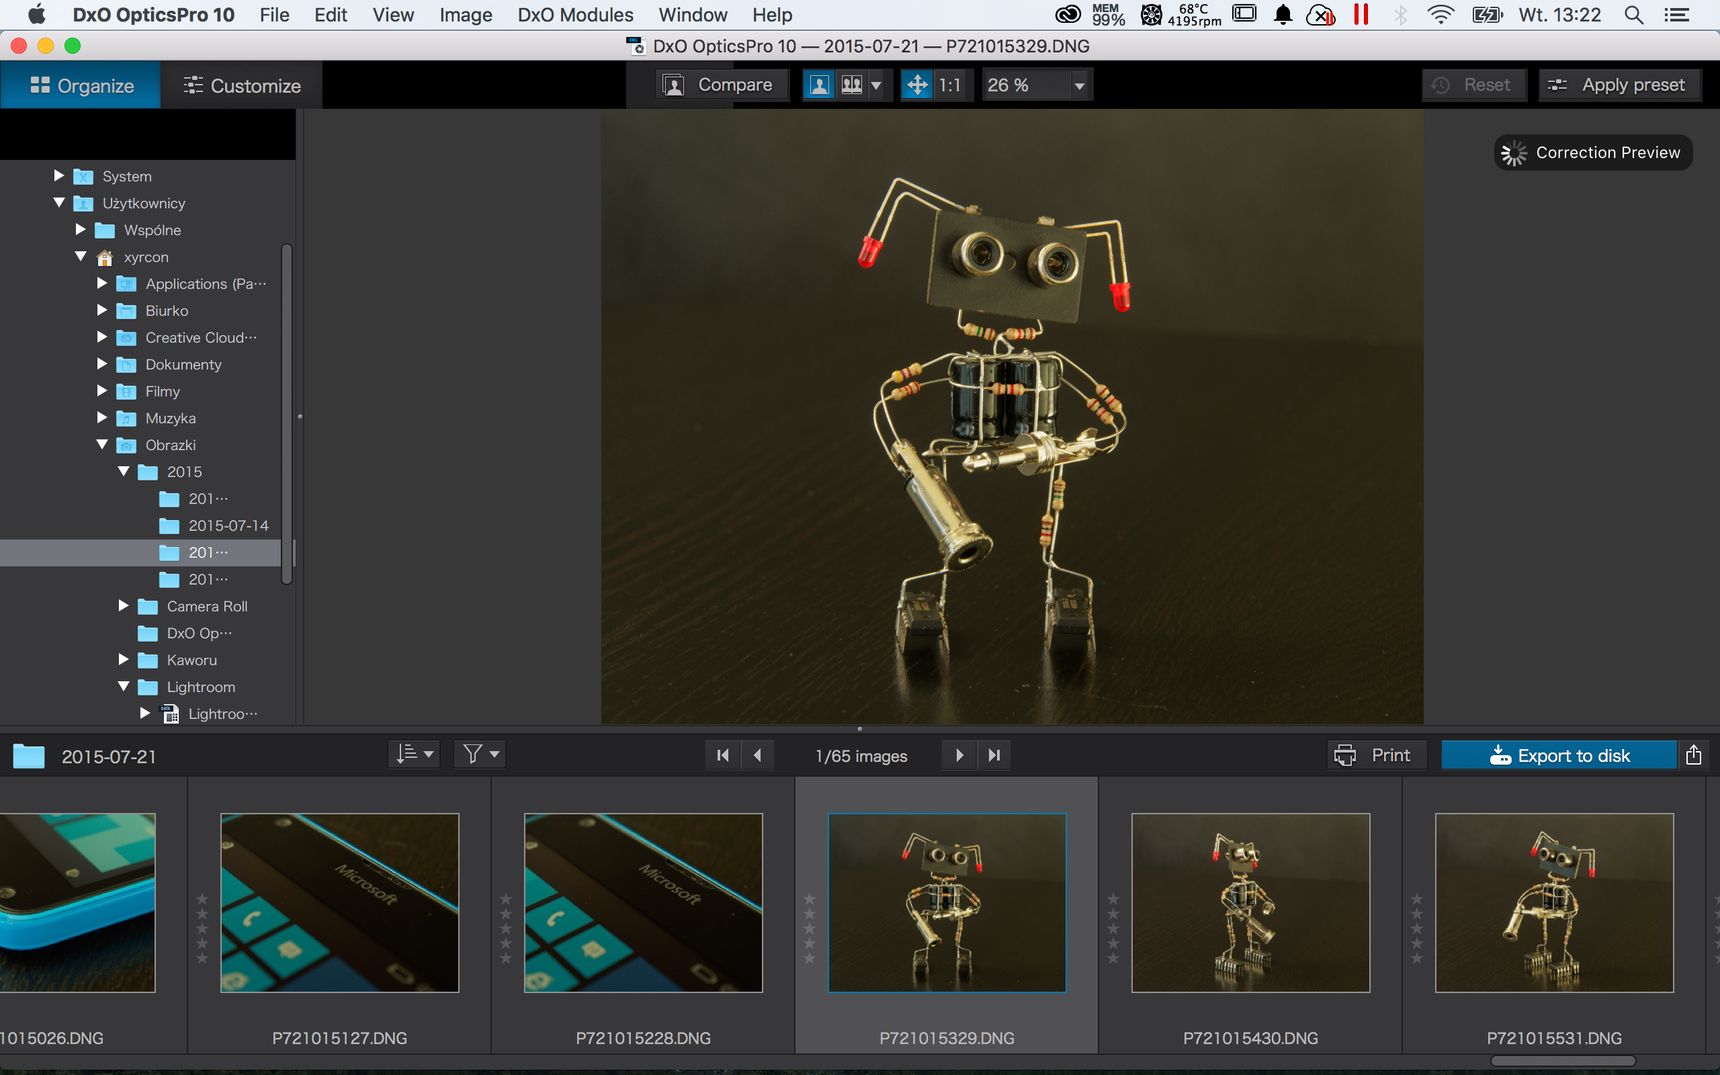Click Apply preset button
The height and width of the screenshot is (1075, 1720).
[x=1618, y=85]
